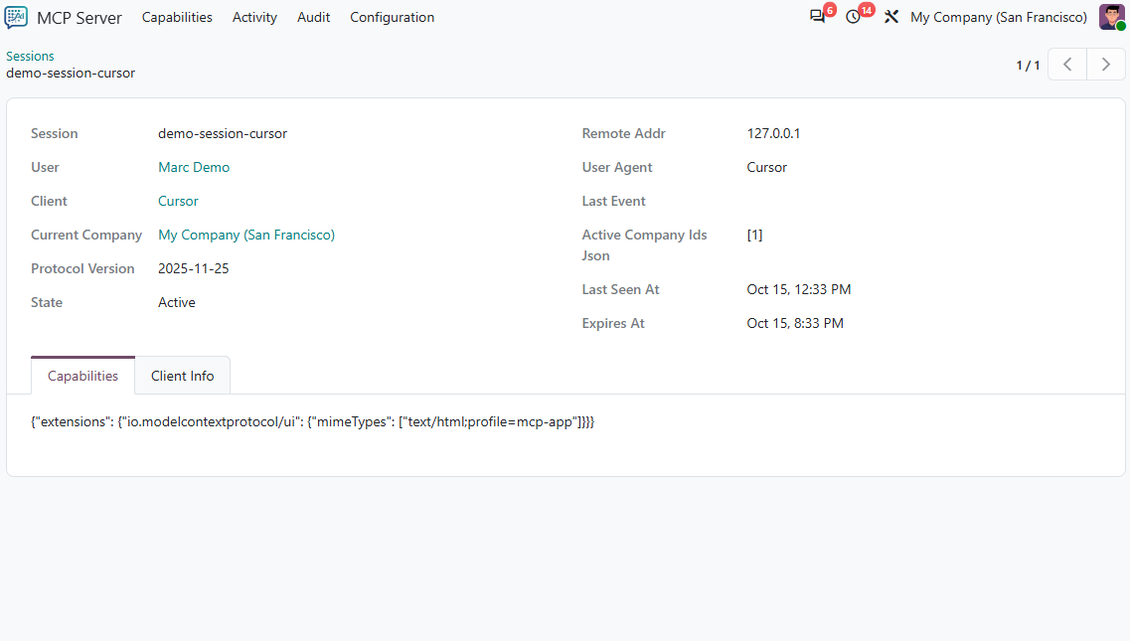This screenshot has height=641, width=1130.
Task: Click Last Seen At value Oct 15, 12:33 PM
Action: (798, 290)
